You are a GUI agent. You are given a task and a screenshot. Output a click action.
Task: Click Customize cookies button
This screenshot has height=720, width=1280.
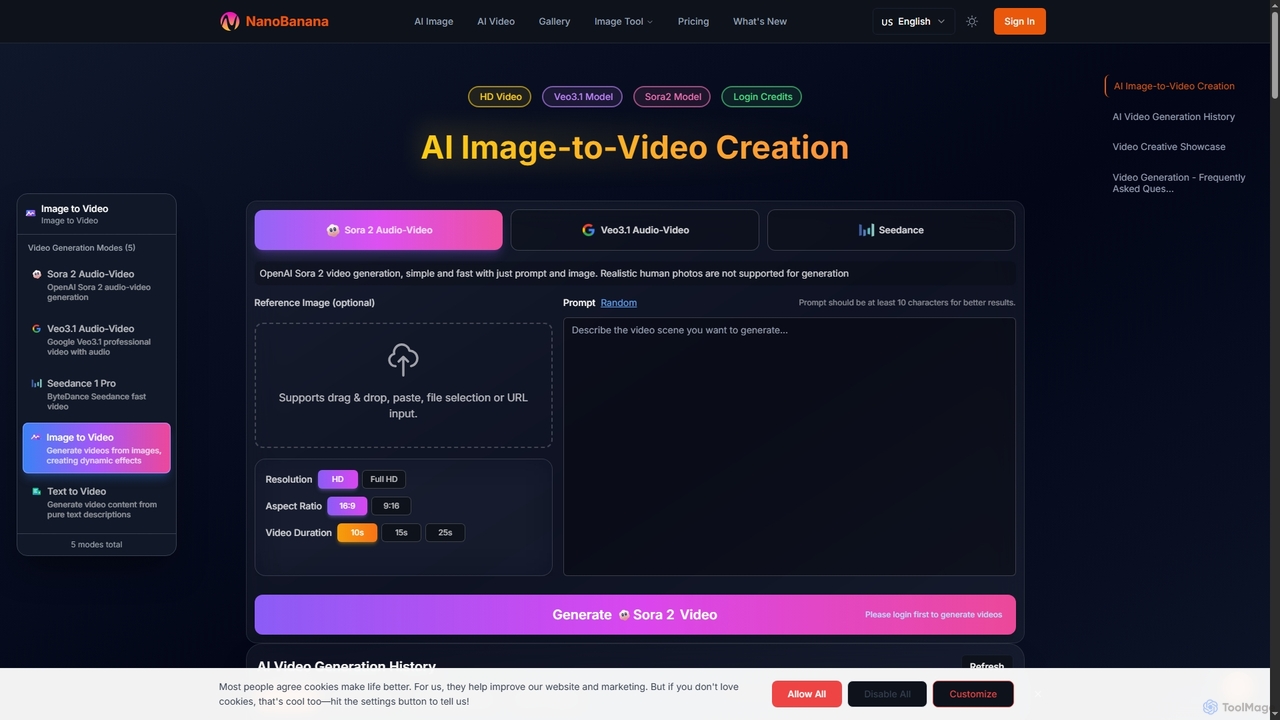coord(973,694)
